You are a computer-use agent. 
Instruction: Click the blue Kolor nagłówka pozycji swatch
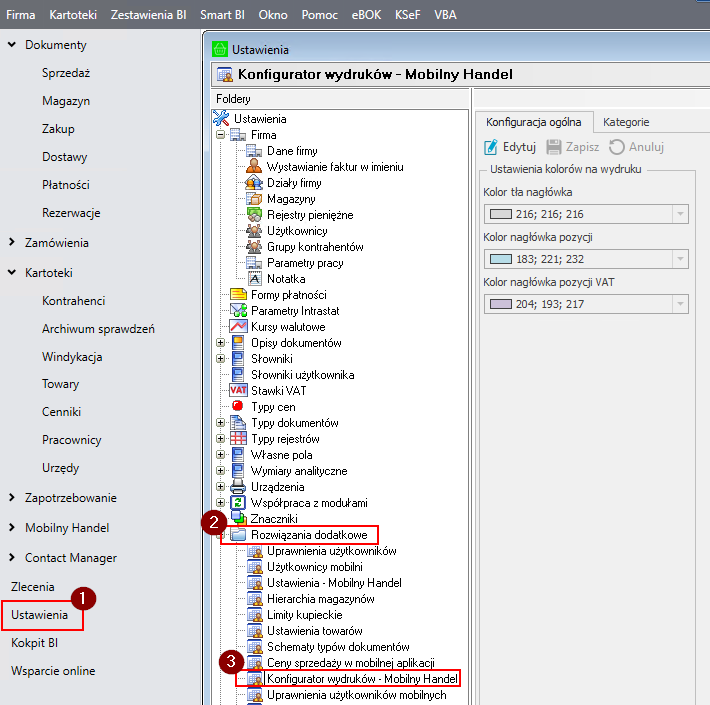(x=499, y=259)
